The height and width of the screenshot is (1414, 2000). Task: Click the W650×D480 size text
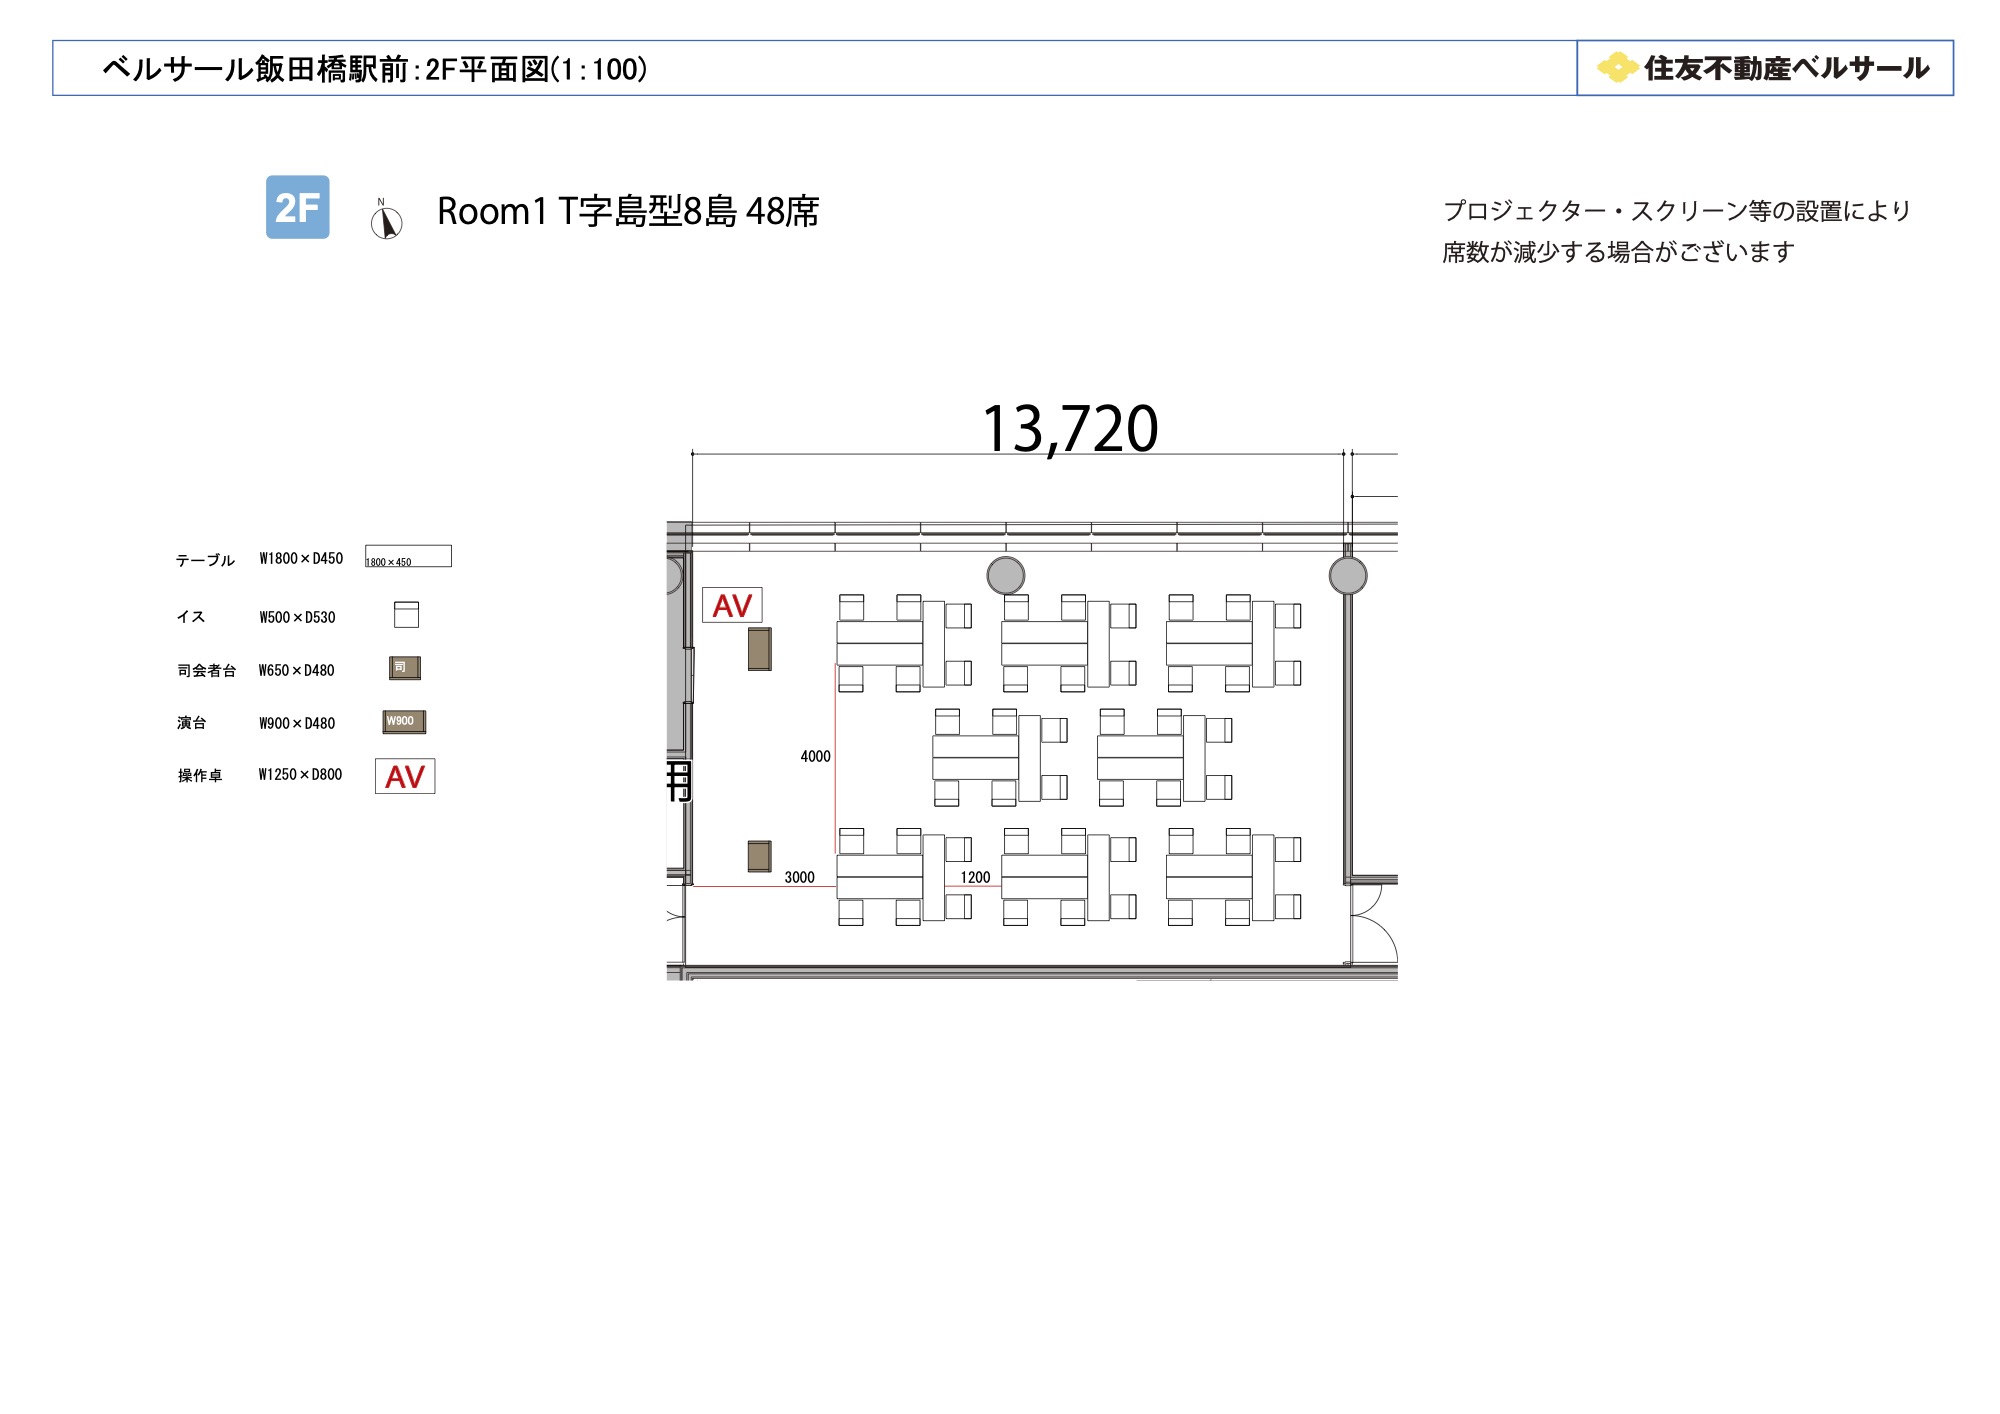[x=296, y=670]
